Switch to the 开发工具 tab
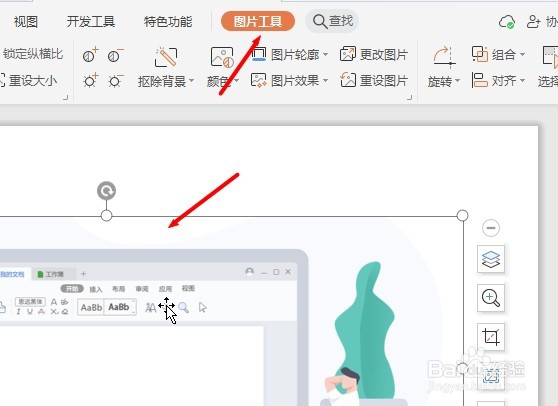The image size is (558, 406). (x=91, y=22)
